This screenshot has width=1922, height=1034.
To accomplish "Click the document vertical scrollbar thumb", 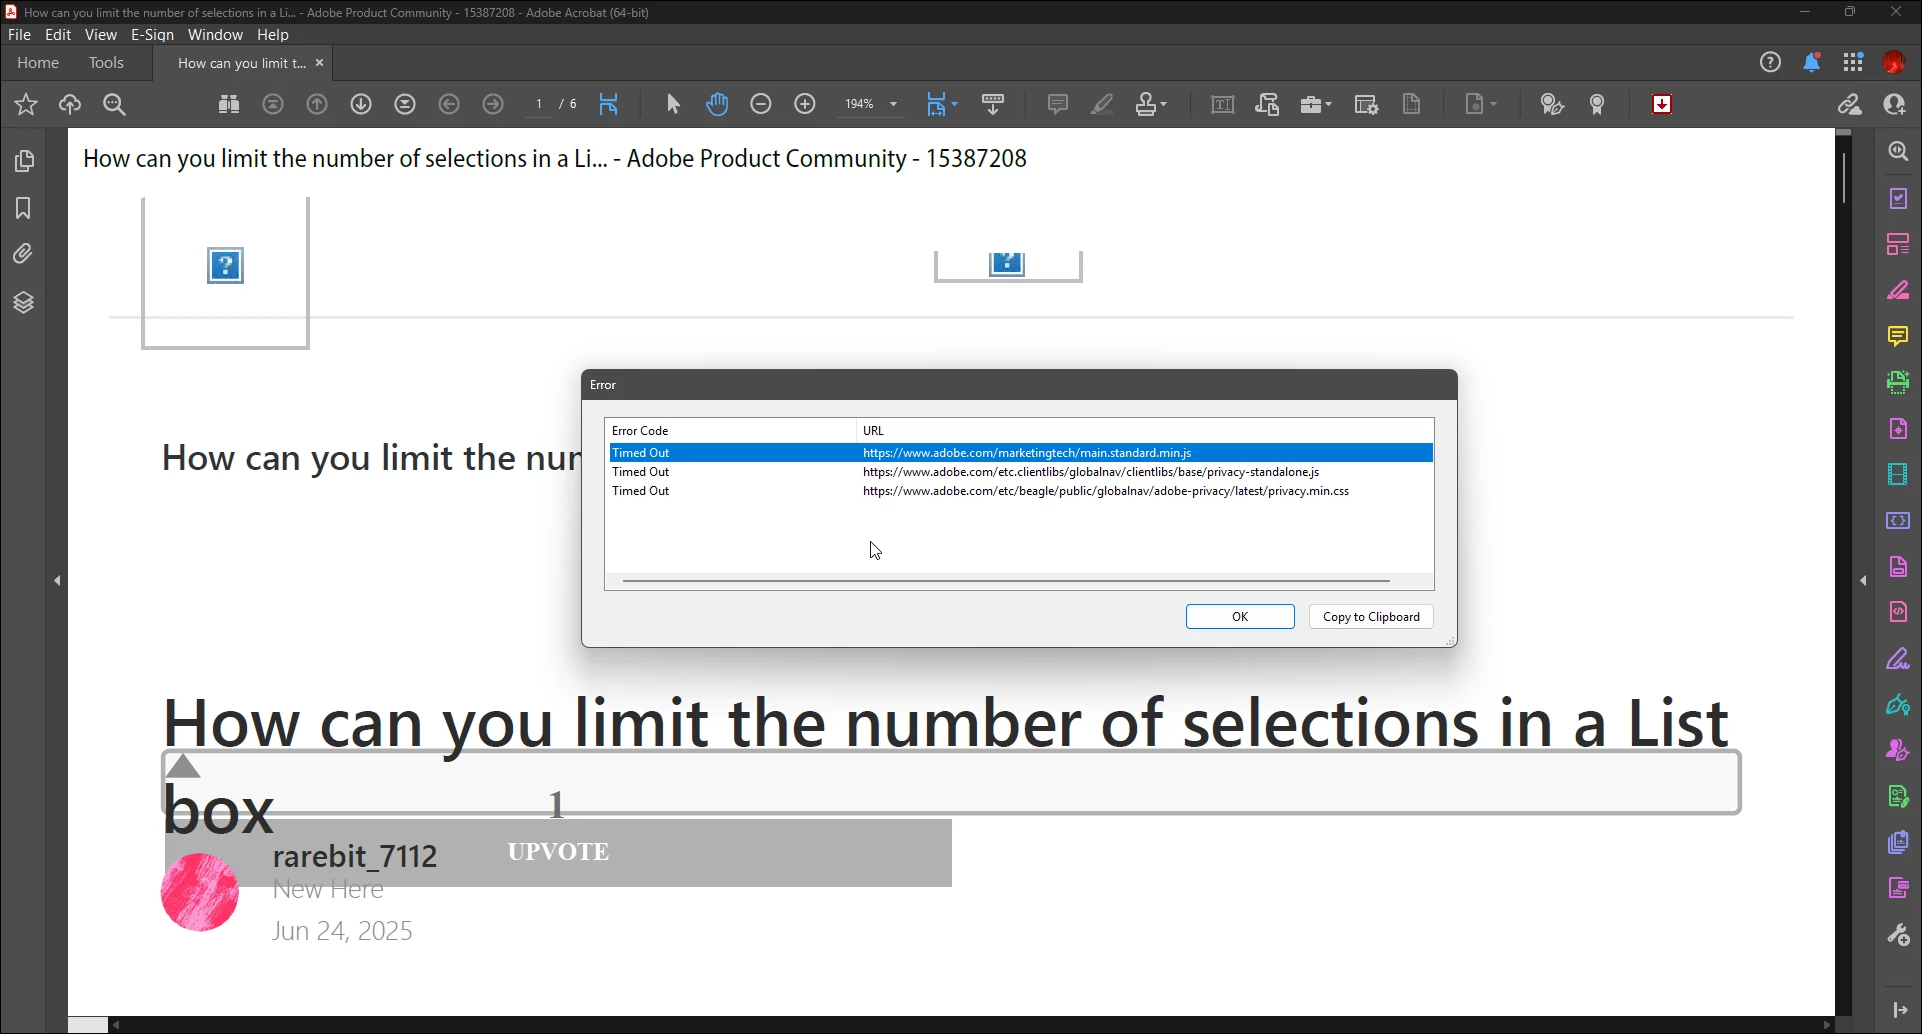I will click(x=1844, y=178).
